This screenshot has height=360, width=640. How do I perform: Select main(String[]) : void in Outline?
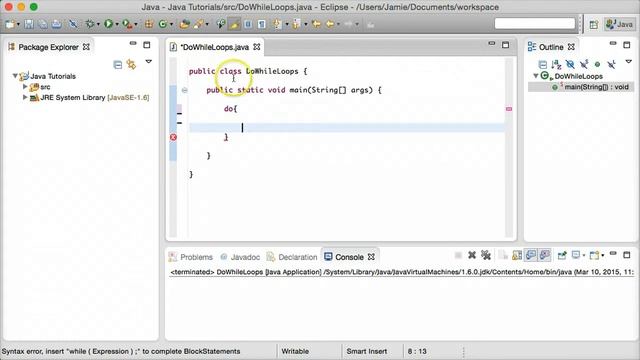[590, 87]
